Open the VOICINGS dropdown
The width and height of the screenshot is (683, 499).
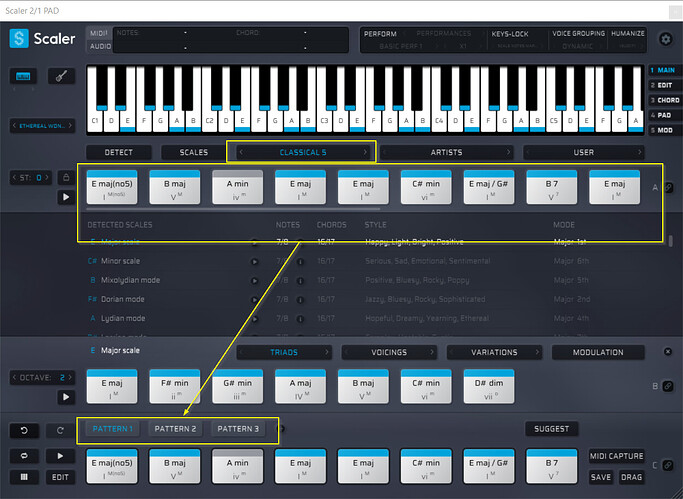pos(389,352)
